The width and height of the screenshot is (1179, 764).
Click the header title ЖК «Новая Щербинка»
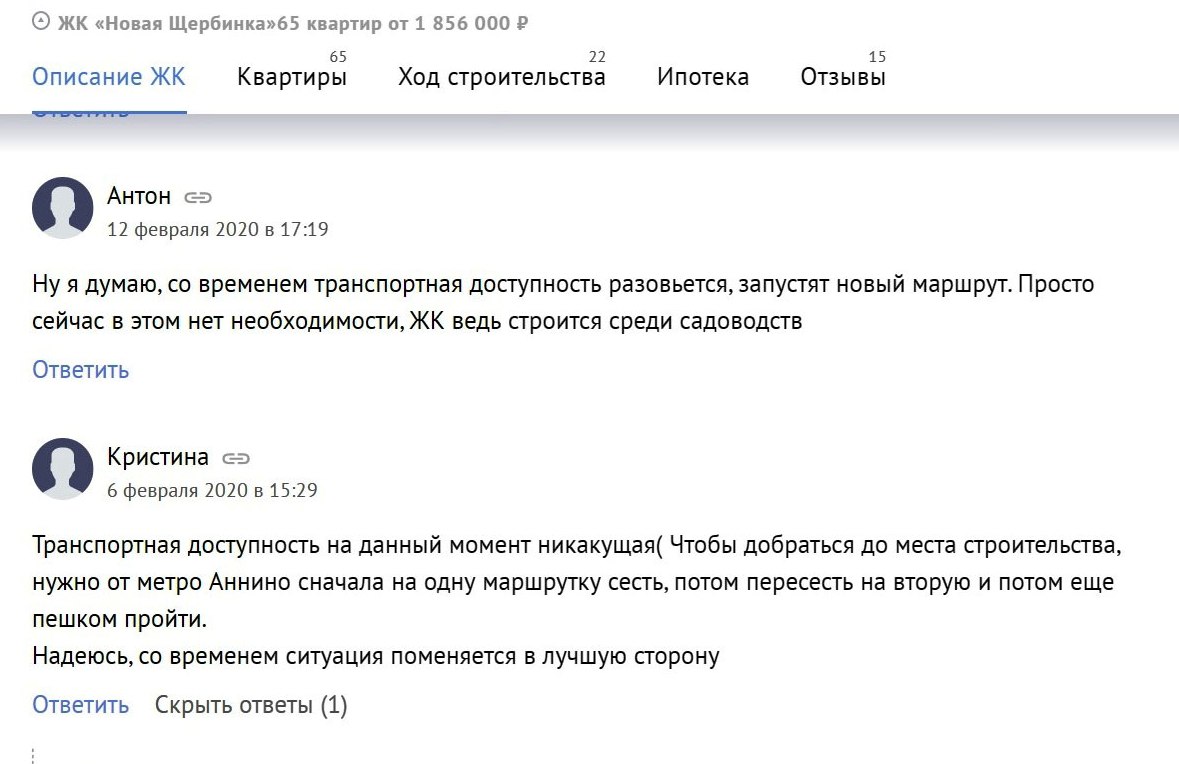click(168, 23)
